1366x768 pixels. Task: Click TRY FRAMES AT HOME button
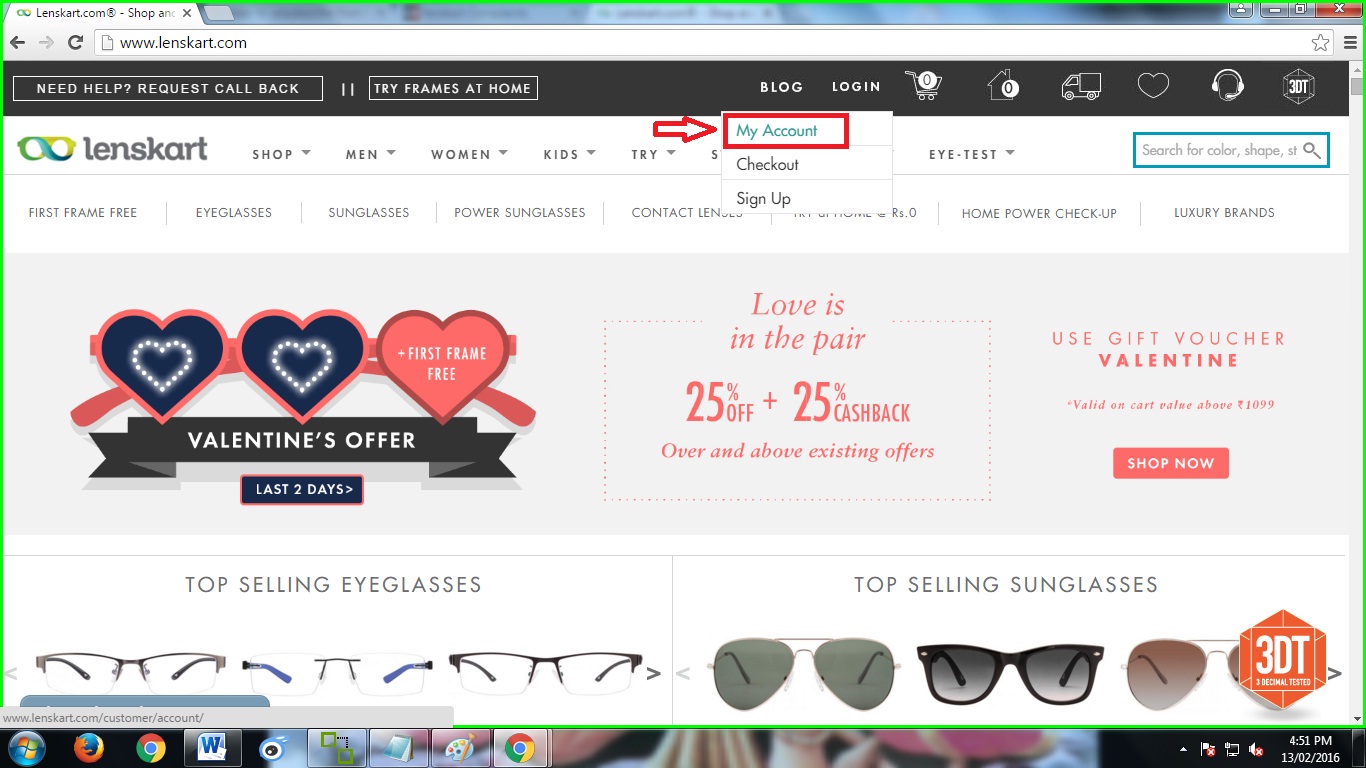point(453,88)
